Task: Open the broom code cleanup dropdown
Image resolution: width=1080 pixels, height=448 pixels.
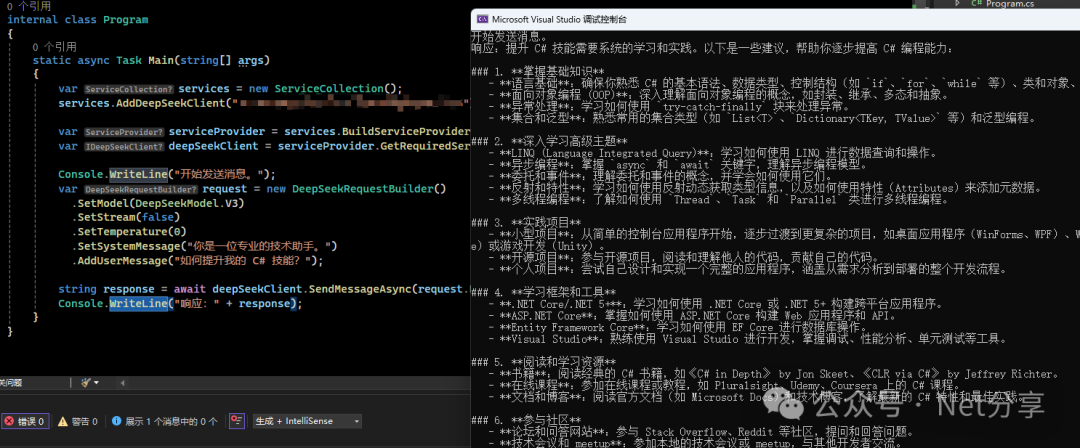Action: click(x=90, y=383)
